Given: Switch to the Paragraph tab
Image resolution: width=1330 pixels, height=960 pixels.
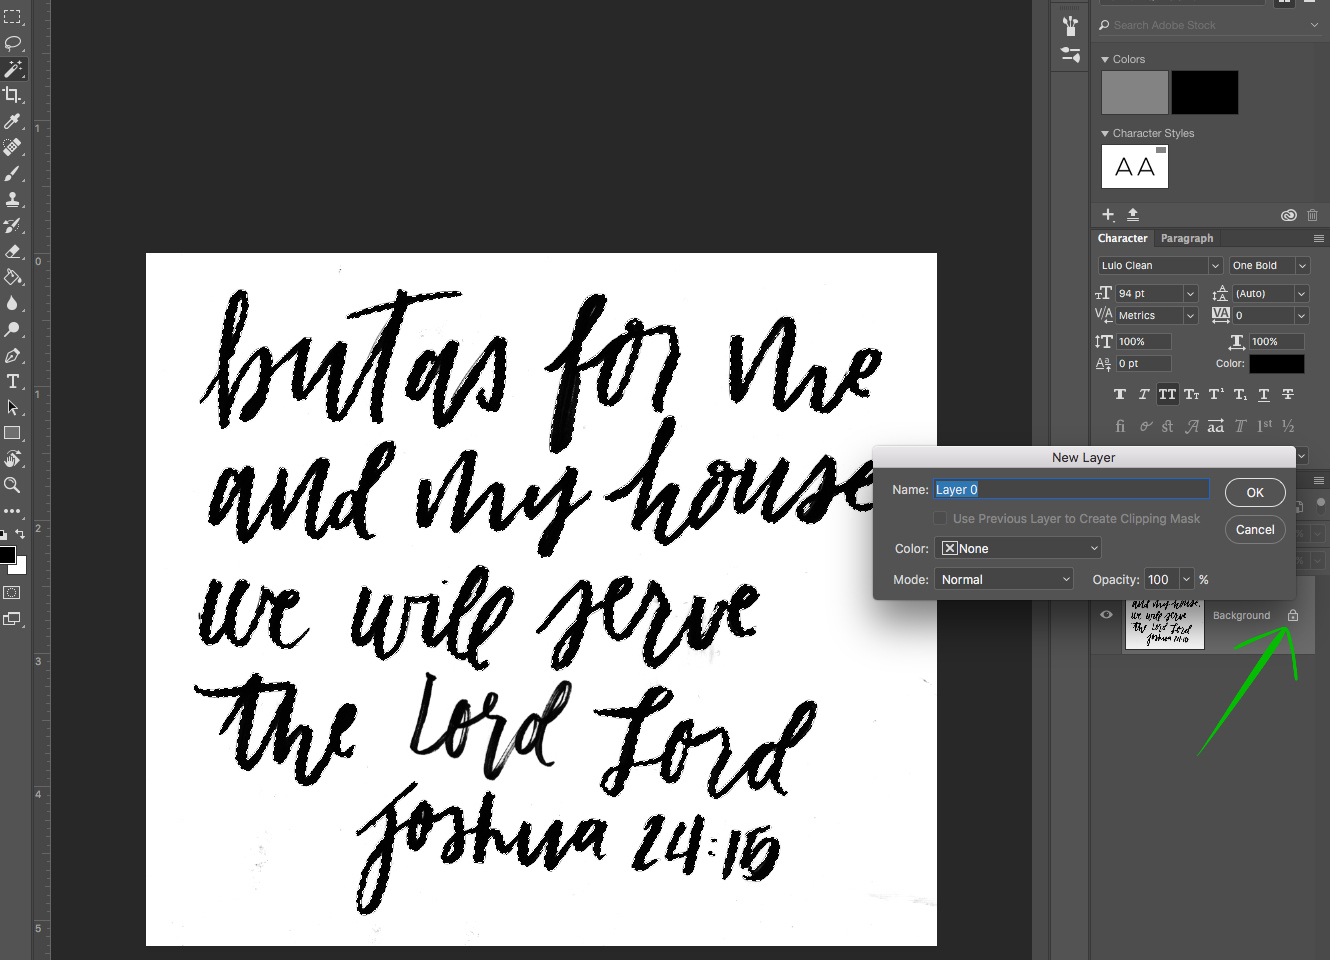Looking at the screenshot, I should click(1187, 238).
